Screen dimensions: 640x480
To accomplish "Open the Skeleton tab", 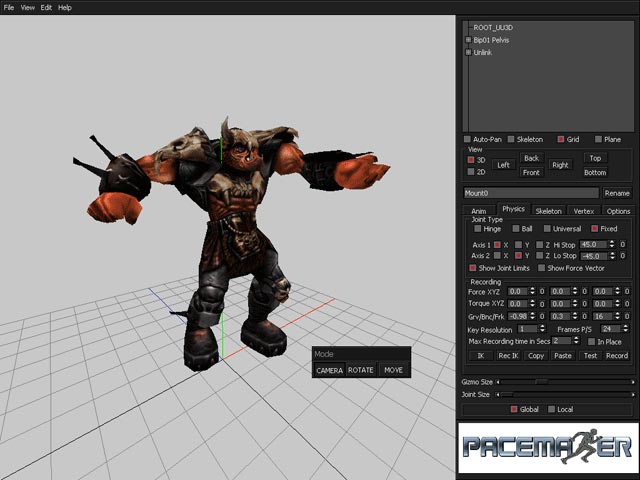I will pyautogui.click(x=548, y=211).
